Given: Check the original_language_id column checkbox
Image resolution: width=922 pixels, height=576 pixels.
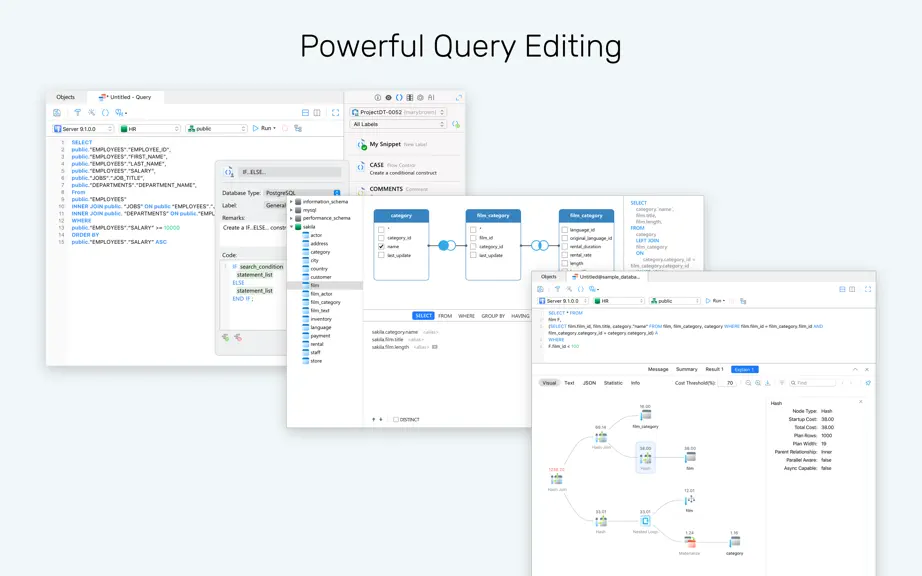Looking at the screenshot, I should 564,238.
